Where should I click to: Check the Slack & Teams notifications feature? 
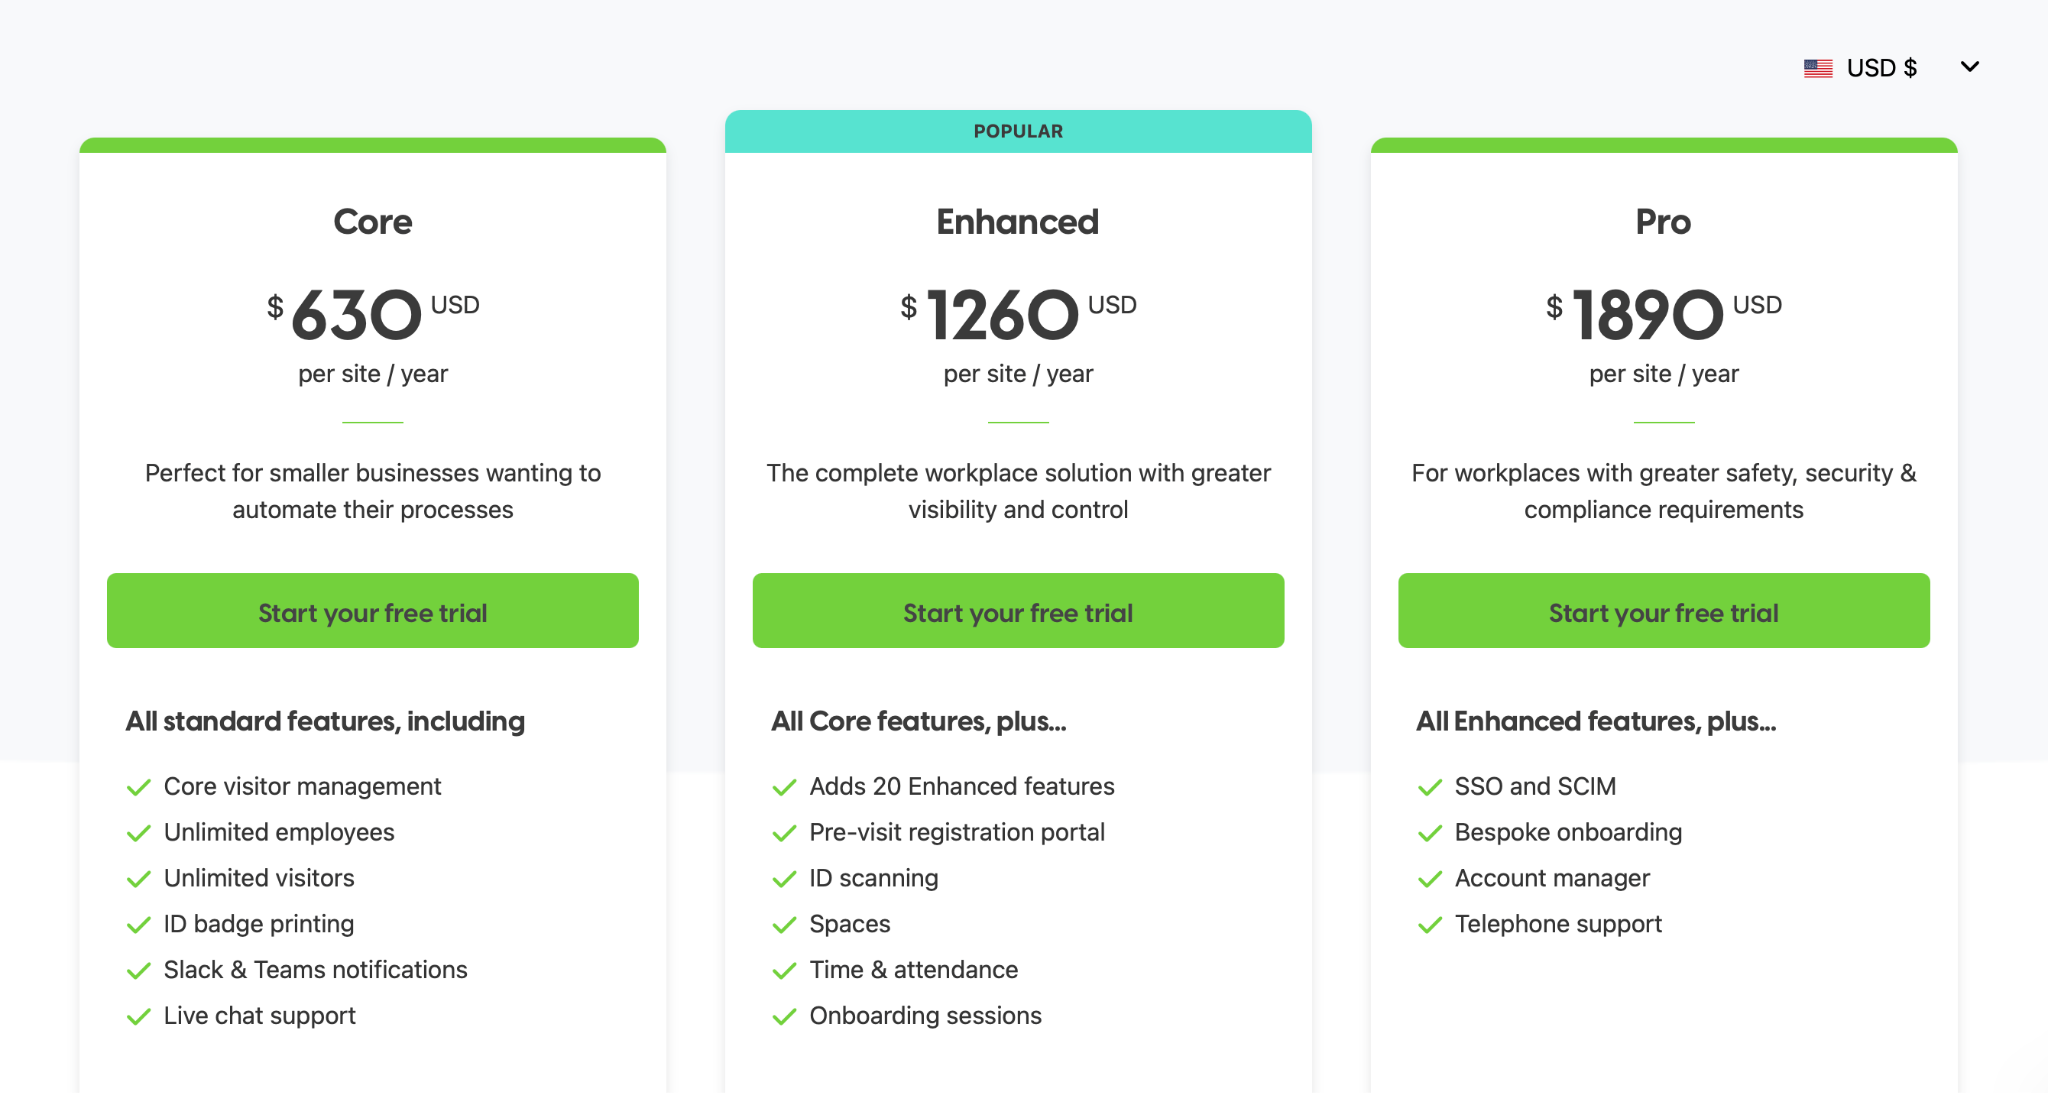pos(138,970)
